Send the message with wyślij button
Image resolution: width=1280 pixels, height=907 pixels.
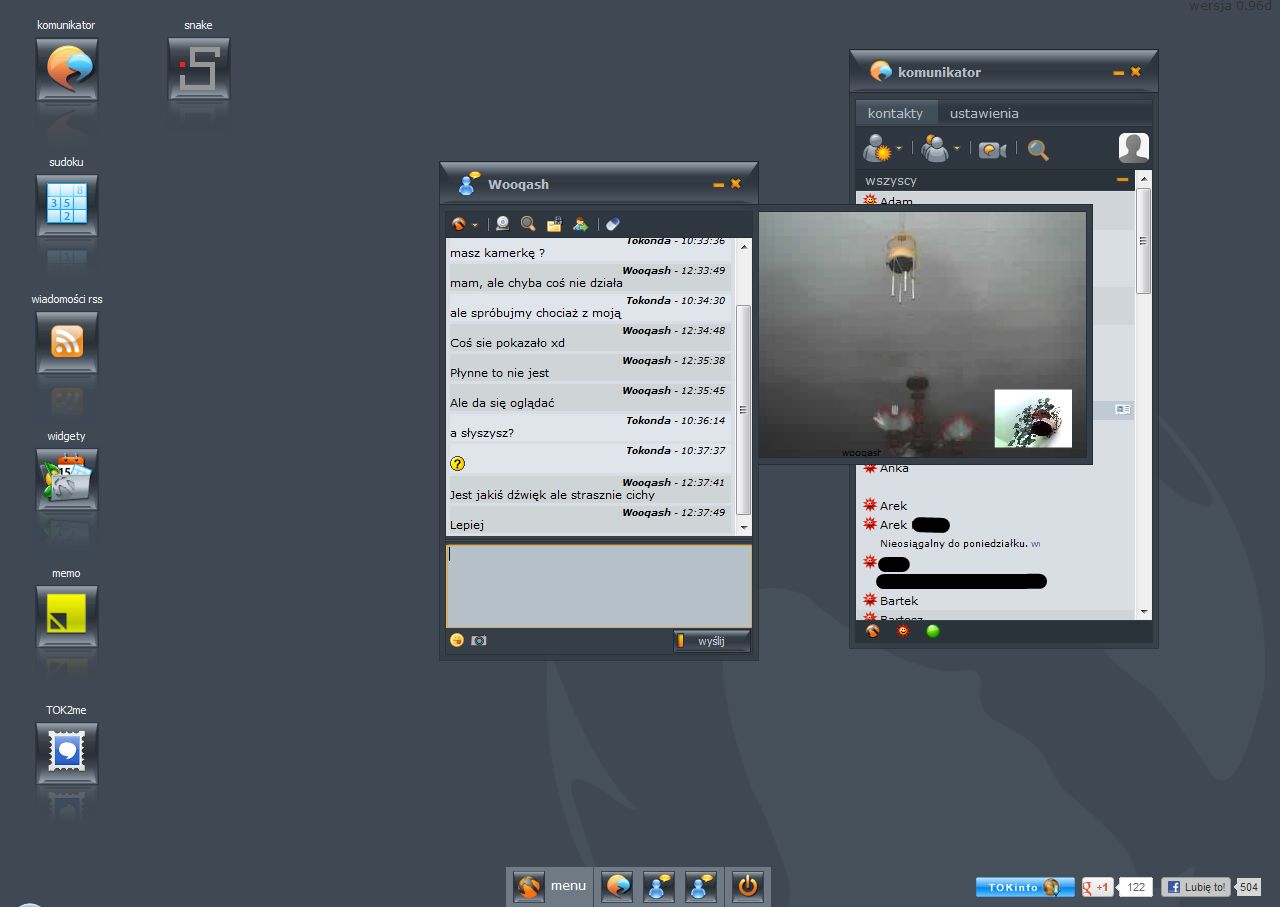click(712, 641)
